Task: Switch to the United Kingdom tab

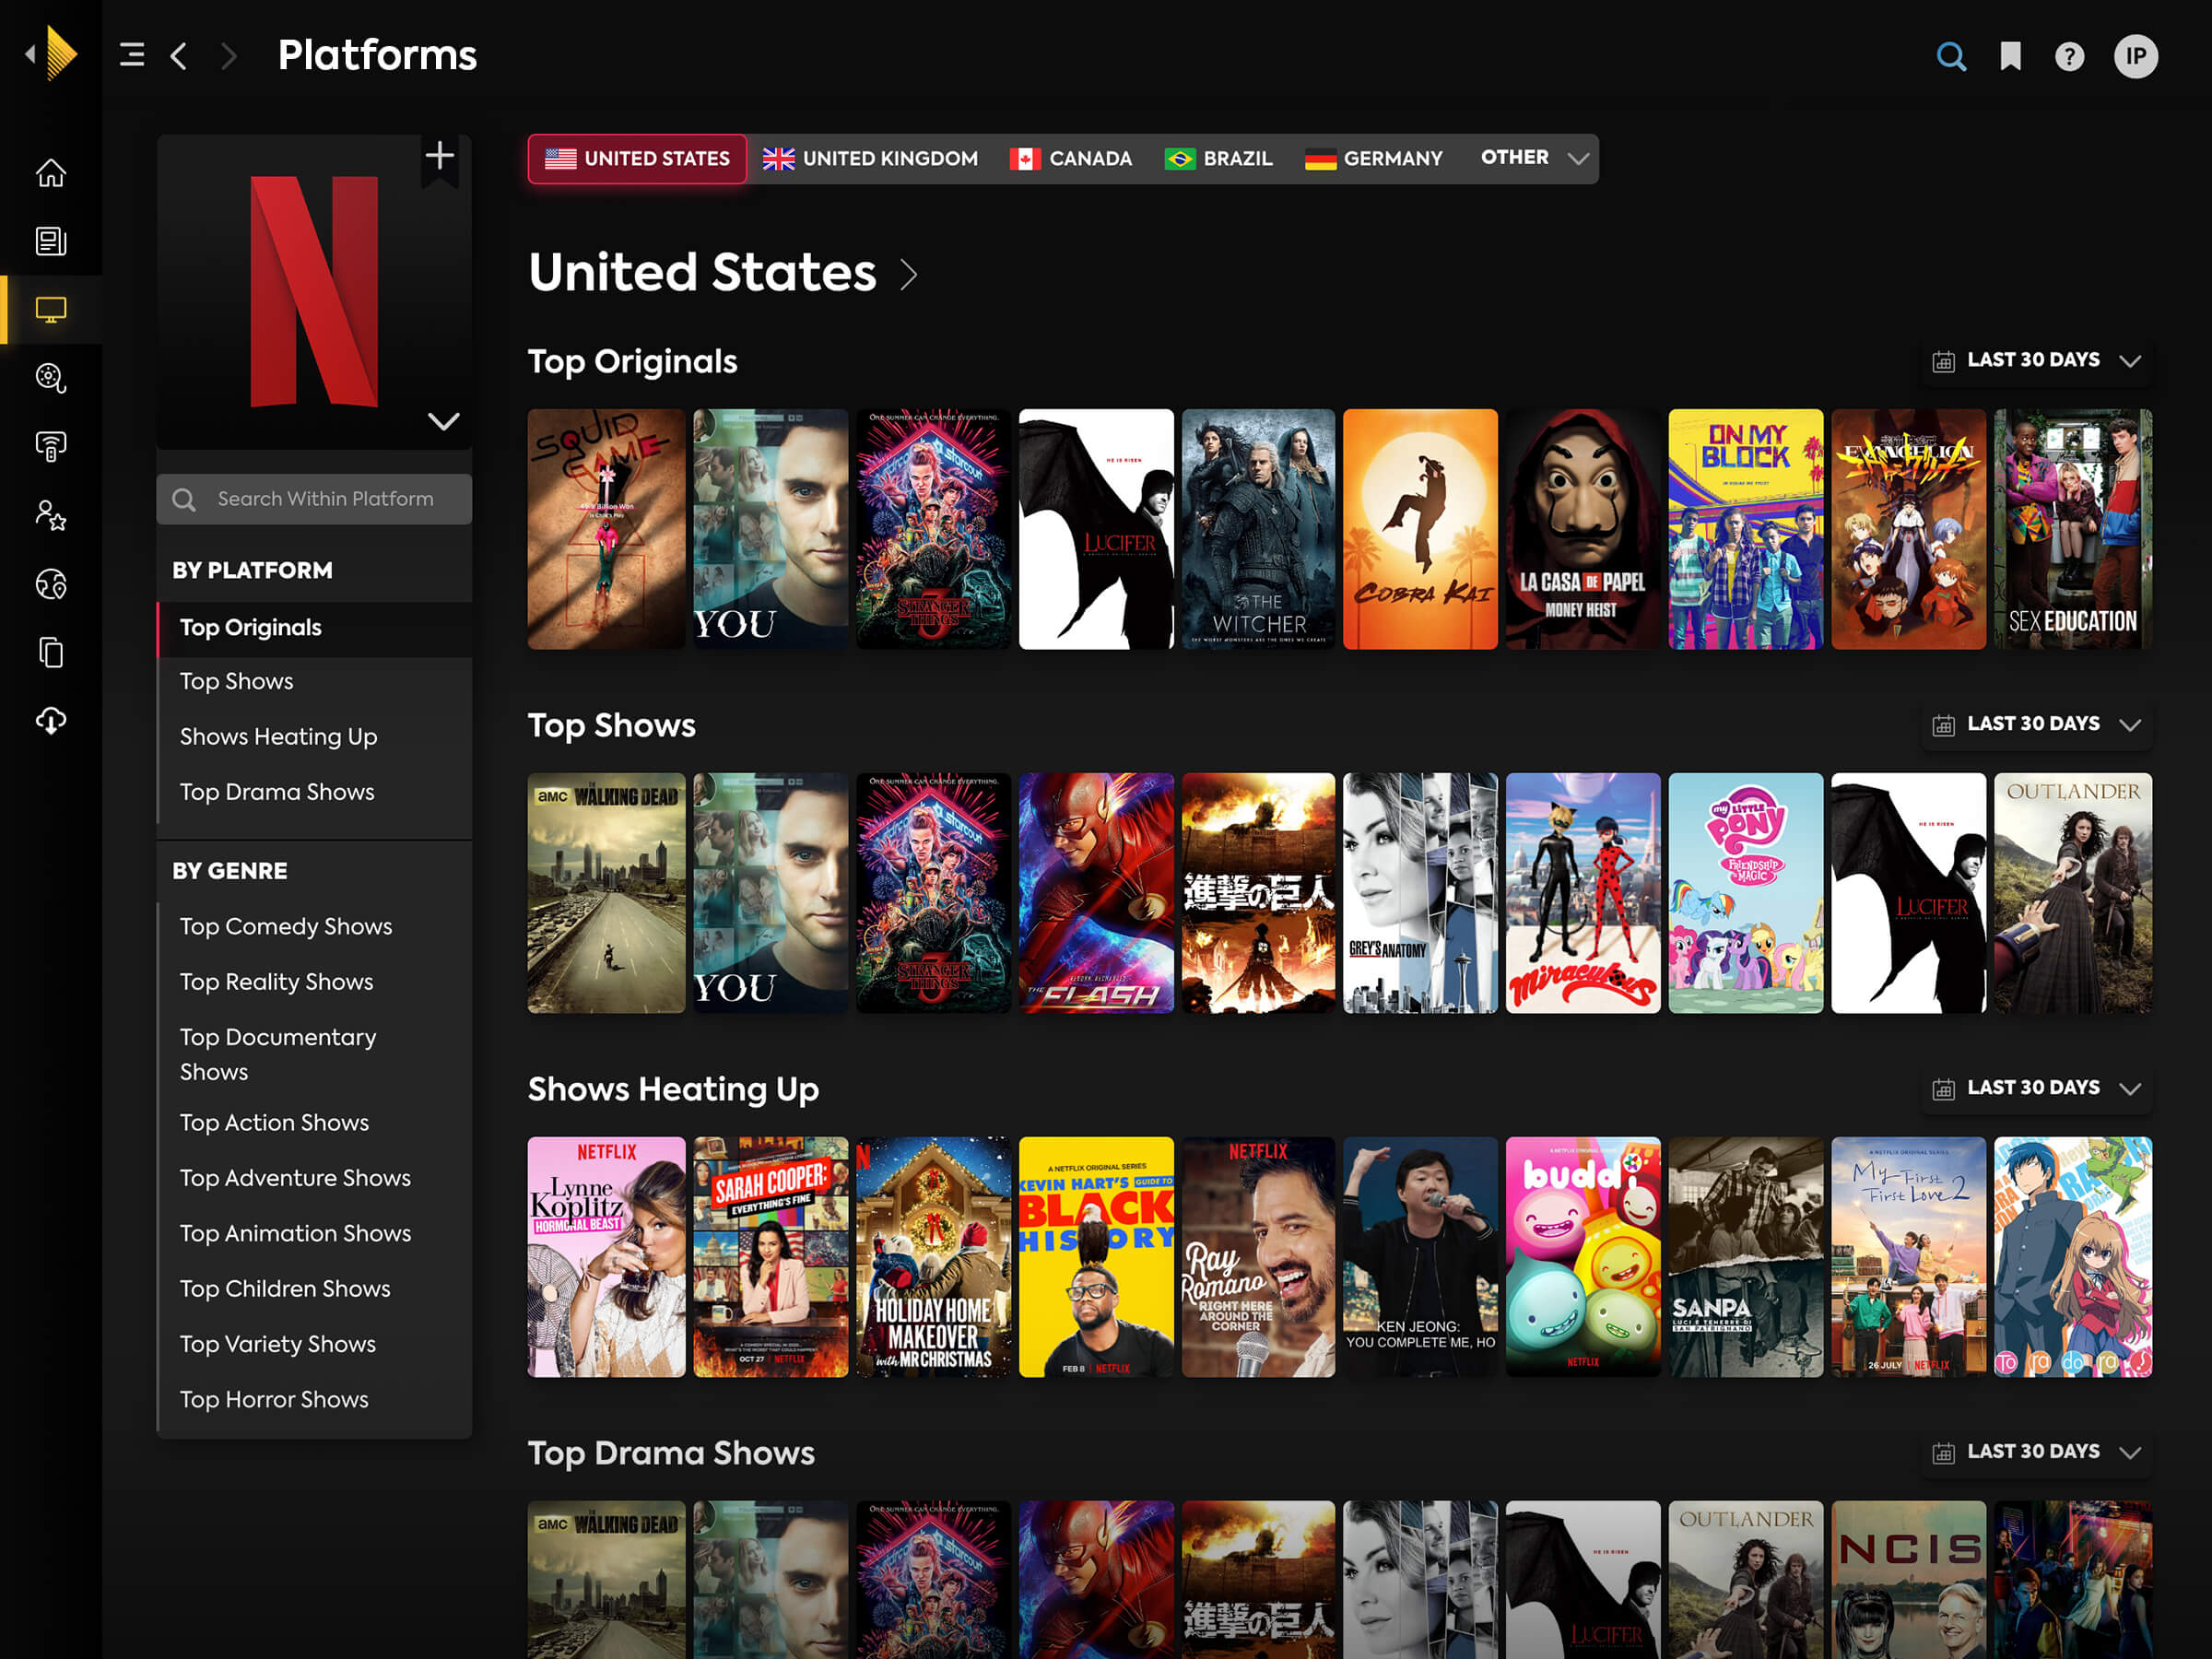Action: 870,159
